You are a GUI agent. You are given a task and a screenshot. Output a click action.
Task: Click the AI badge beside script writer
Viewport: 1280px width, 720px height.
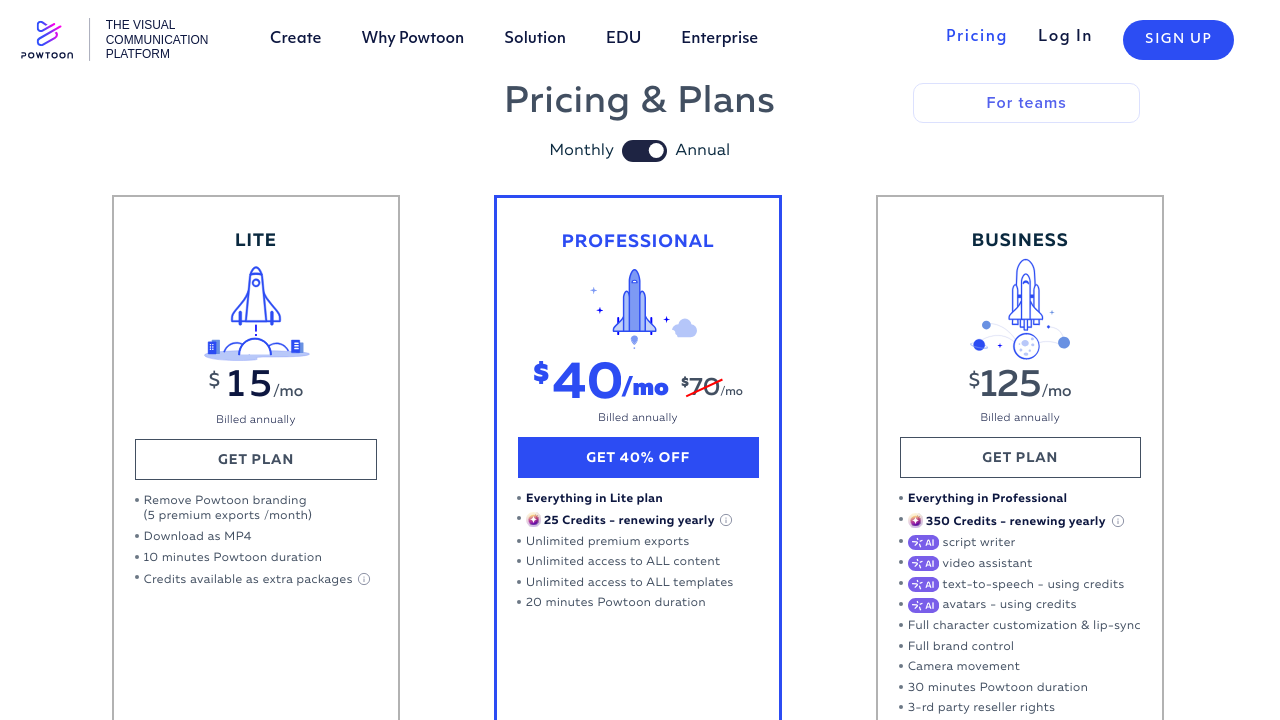point(923,542)
